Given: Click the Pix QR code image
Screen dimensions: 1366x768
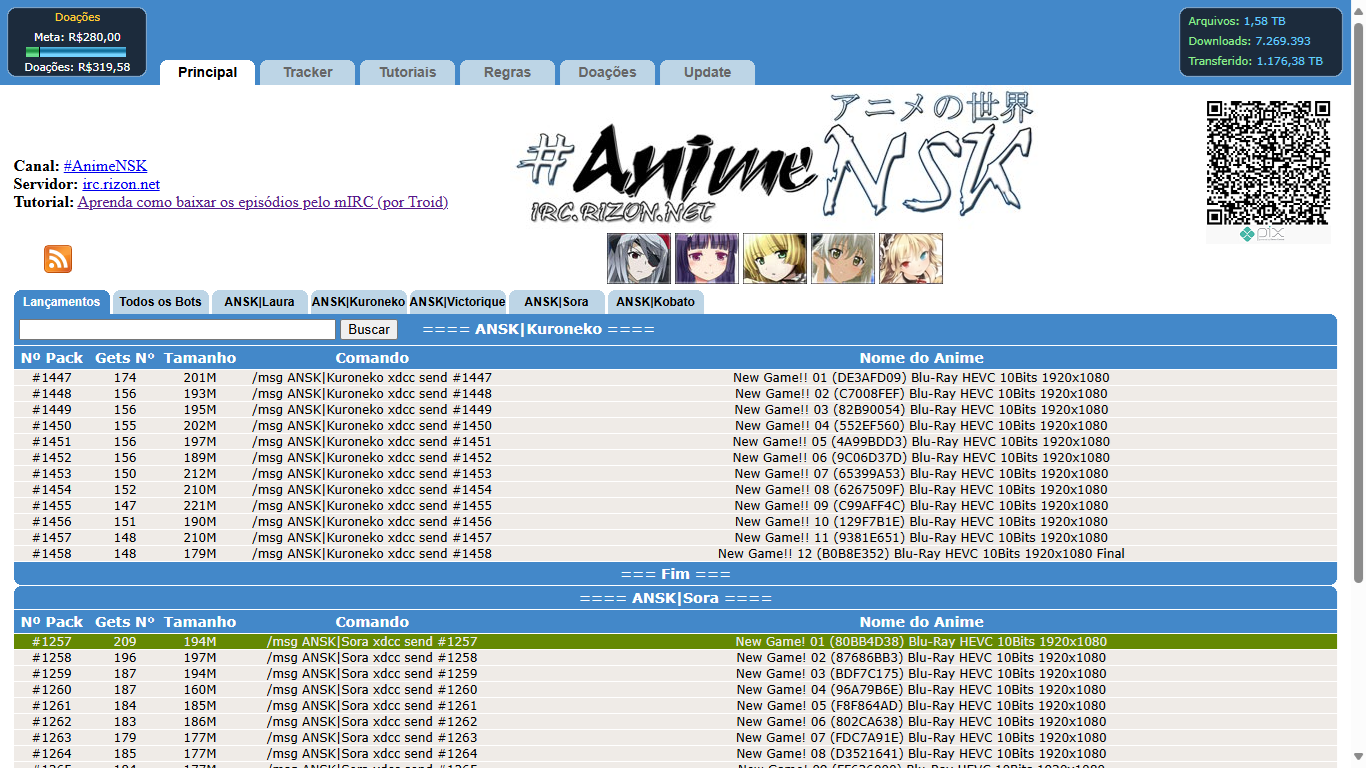Looking at the screenshot, I should click(x=1268, y=163).
